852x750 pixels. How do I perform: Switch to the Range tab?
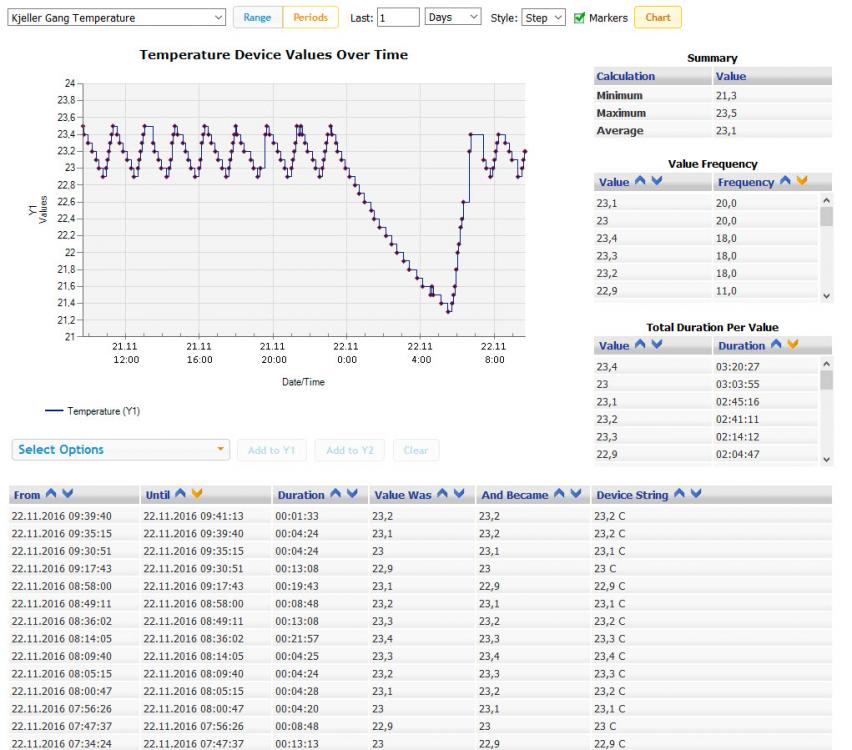pos(257,18)
